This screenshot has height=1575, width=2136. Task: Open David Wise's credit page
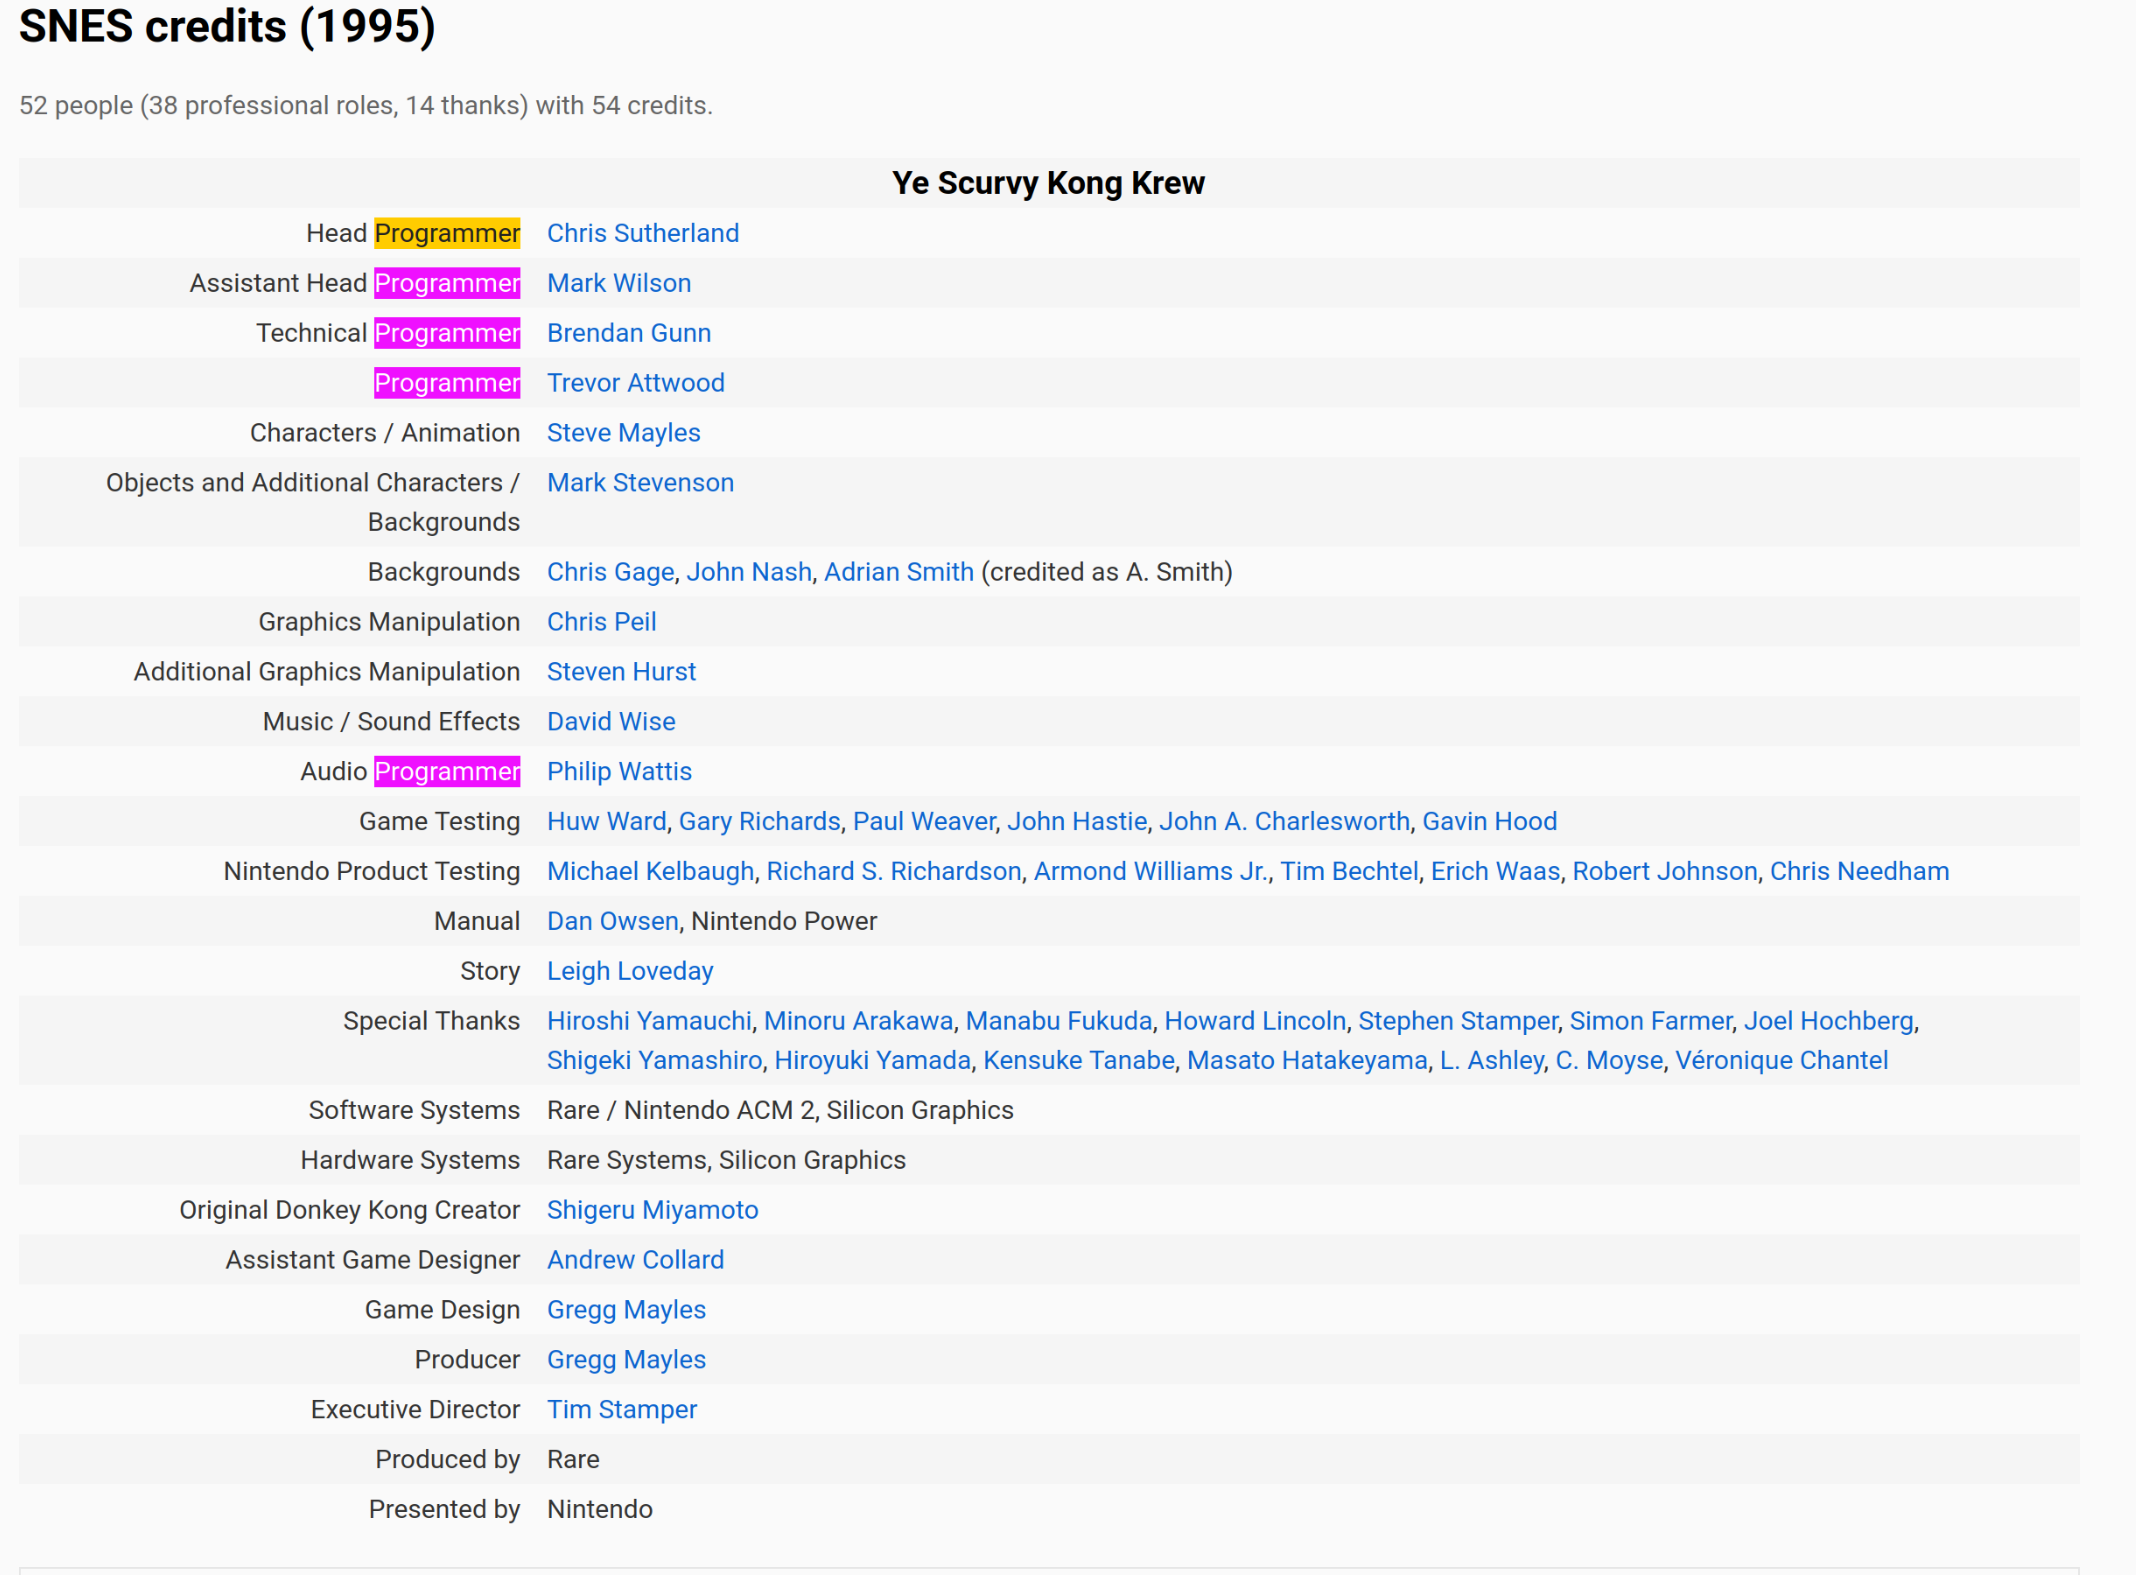point(610,722)
